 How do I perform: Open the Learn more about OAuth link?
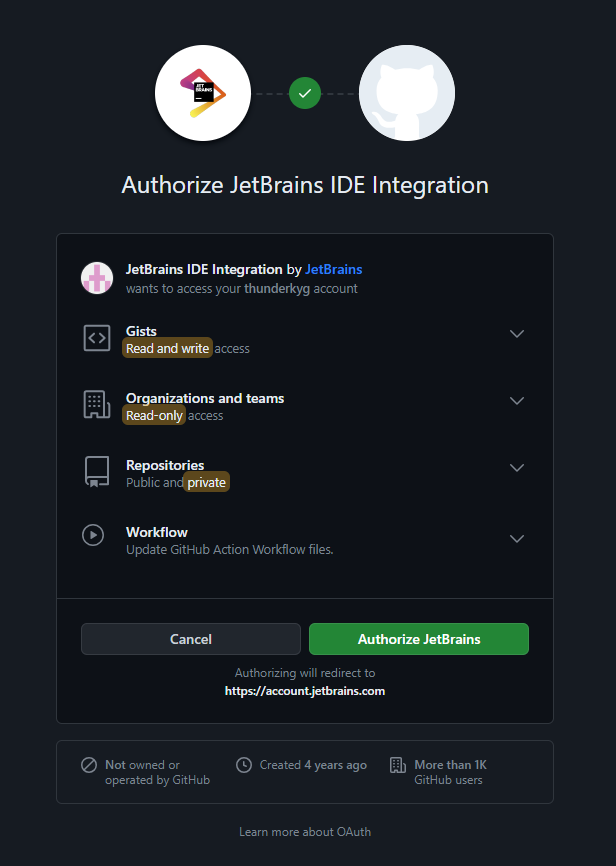(305, 832)
